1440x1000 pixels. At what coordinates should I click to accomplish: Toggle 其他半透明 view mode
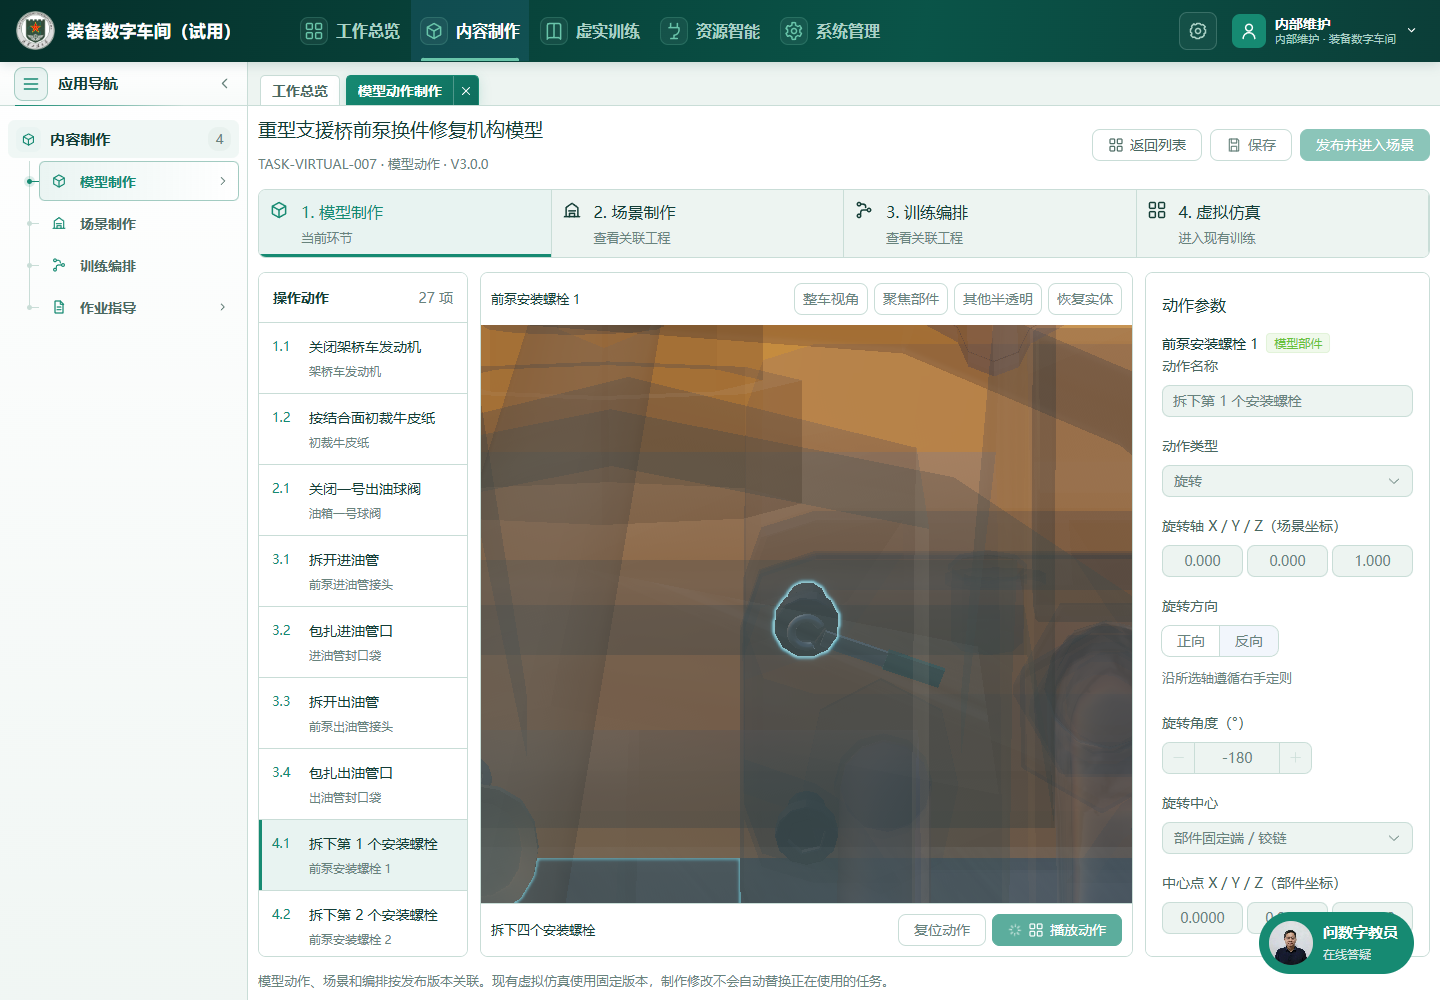click(997, 299)
